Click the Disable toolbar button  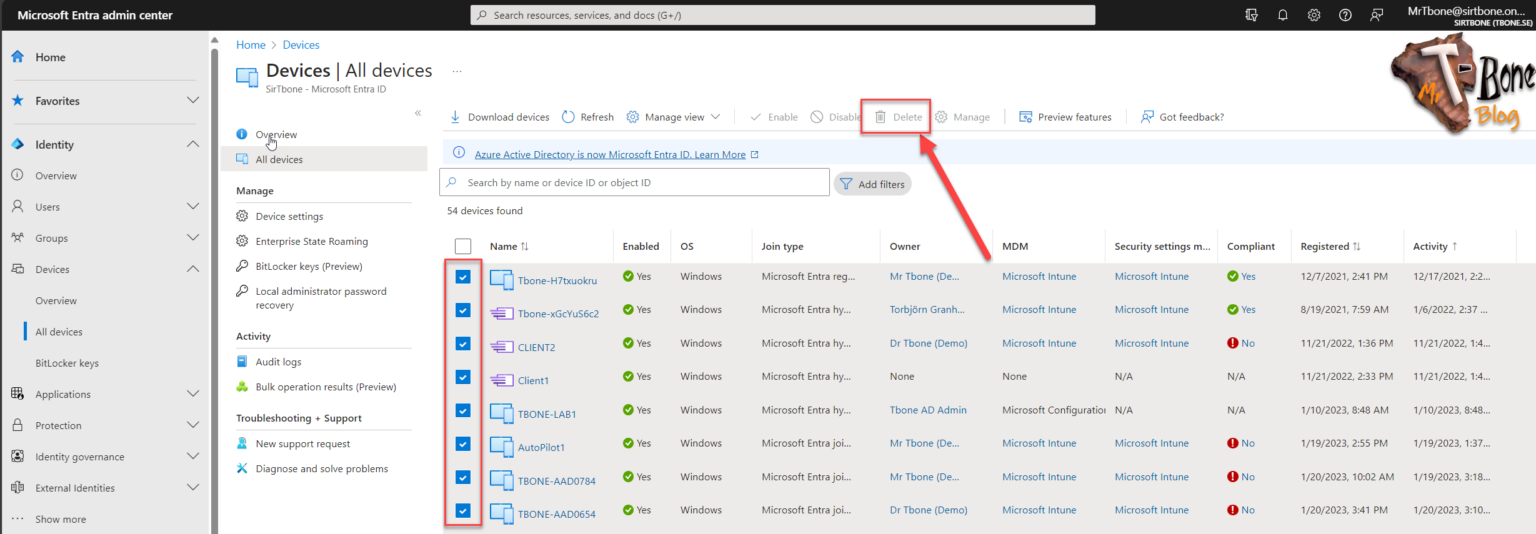coord(836,117)
